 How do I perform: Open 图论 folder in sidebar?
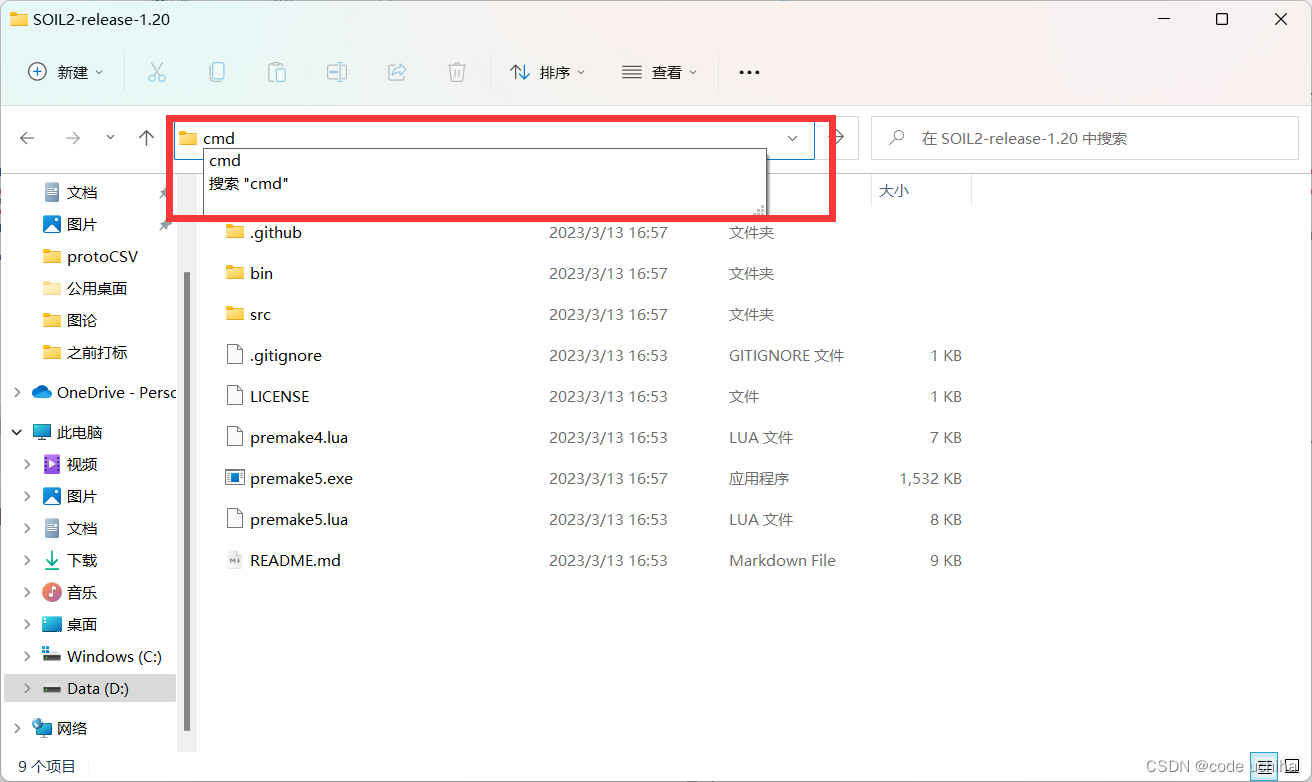click(82, 320)
